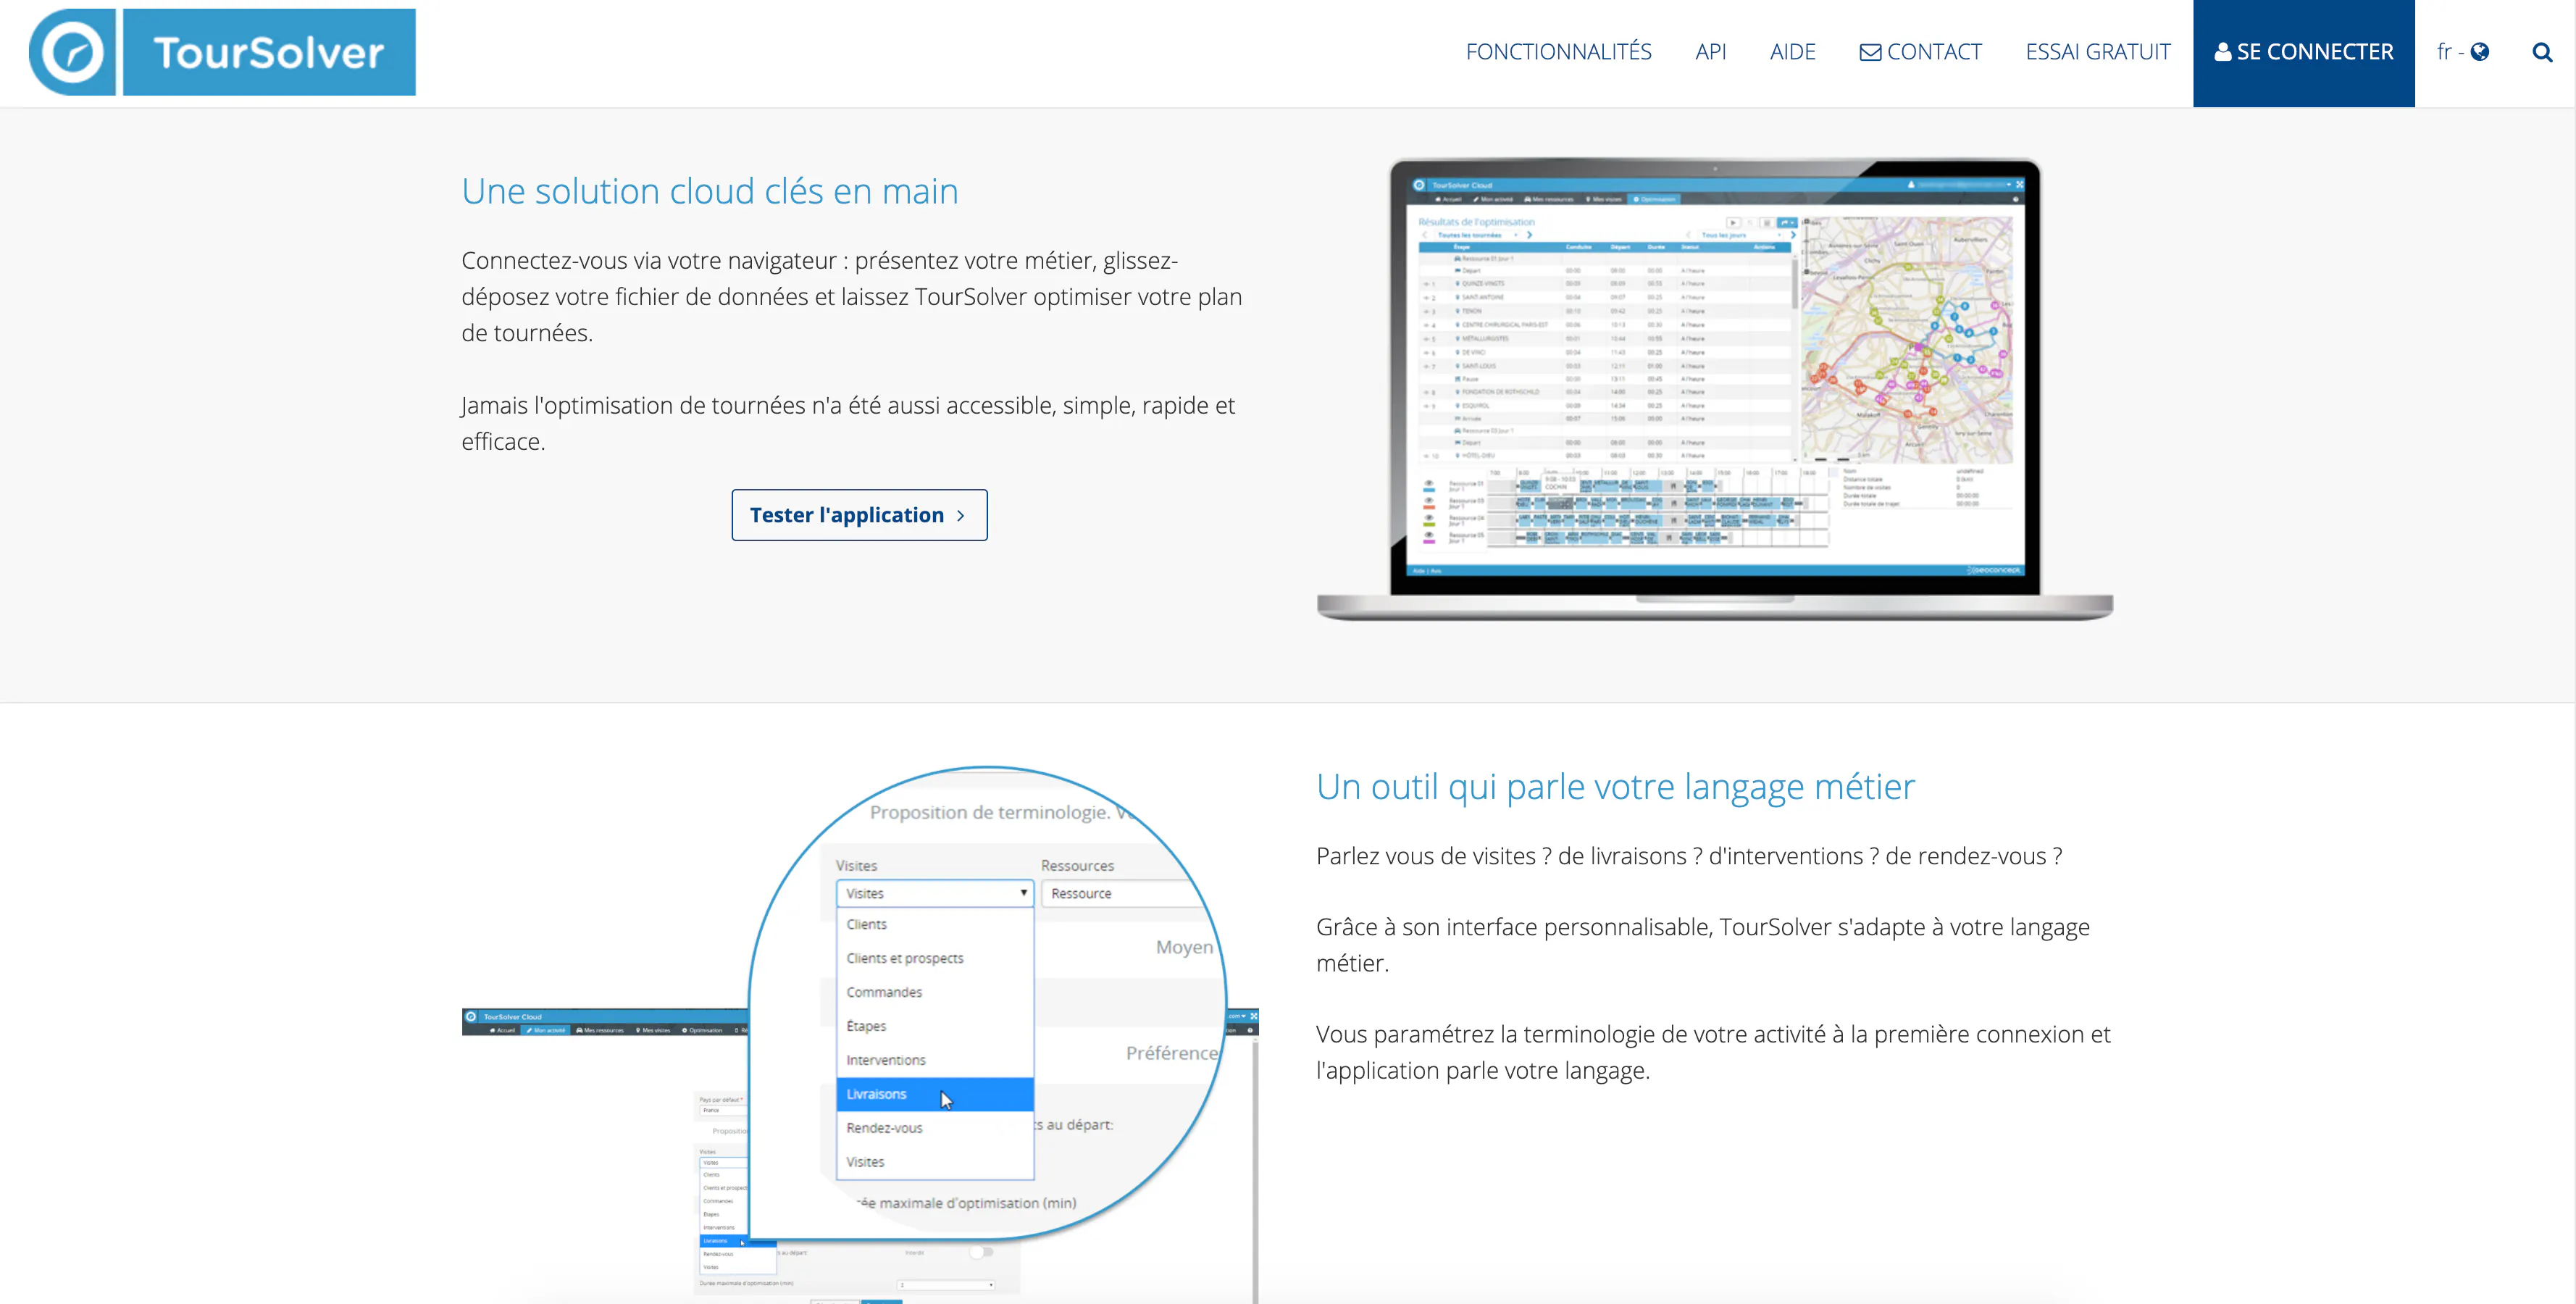Open the AIDE menu item
The image size is (2576, 1304).
pos(1792,52)
